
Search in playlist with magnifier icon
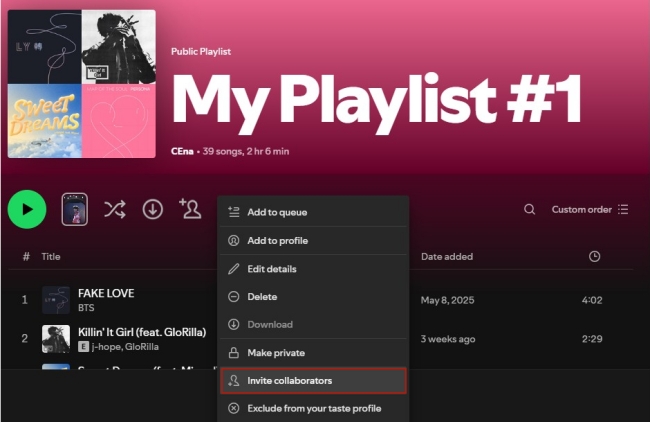coord(529,209)
